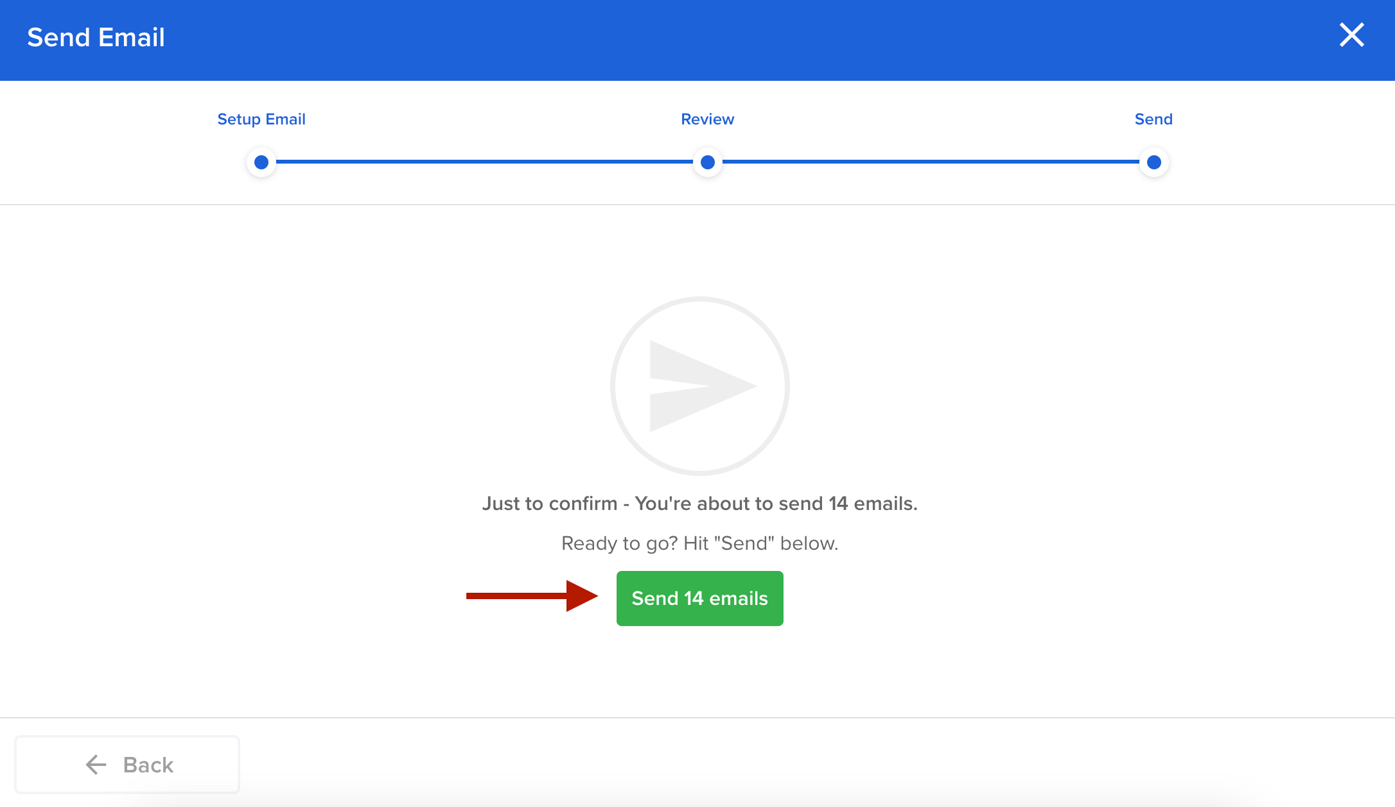The width and height of the screenshot is (1395, 807).
Task: Click the "Ready to go?" instruction text
Action: (x=699, y=542)
